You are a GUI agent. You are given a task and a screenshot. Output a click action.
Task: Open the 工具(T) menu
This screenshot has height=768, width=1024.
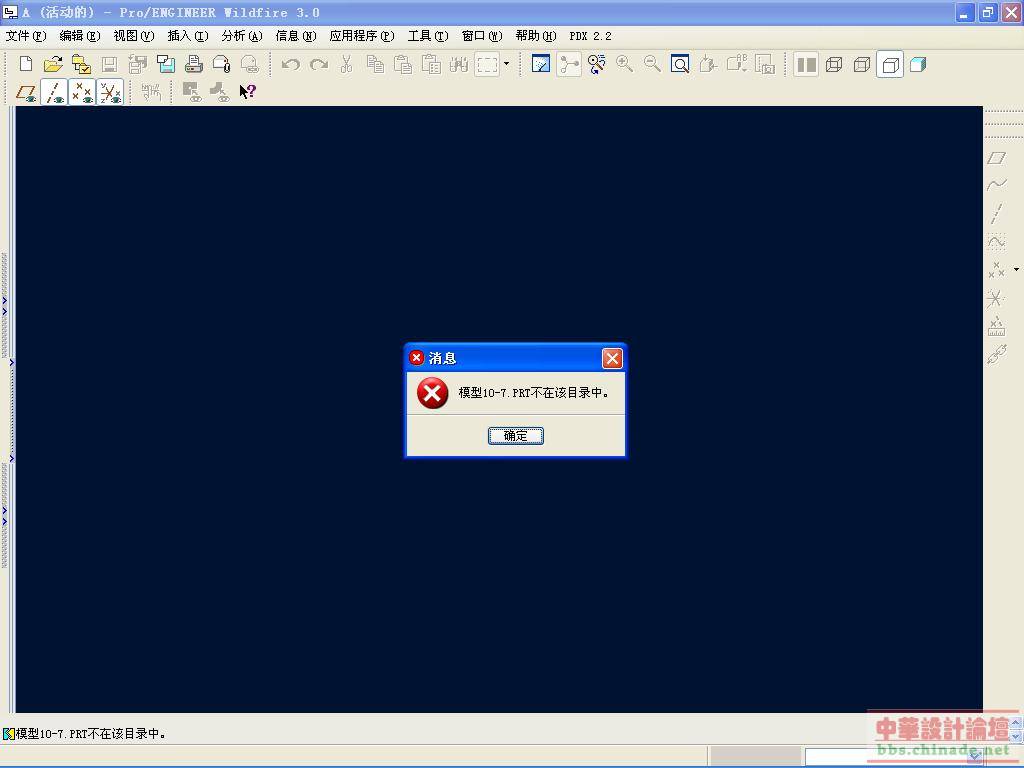428,36
